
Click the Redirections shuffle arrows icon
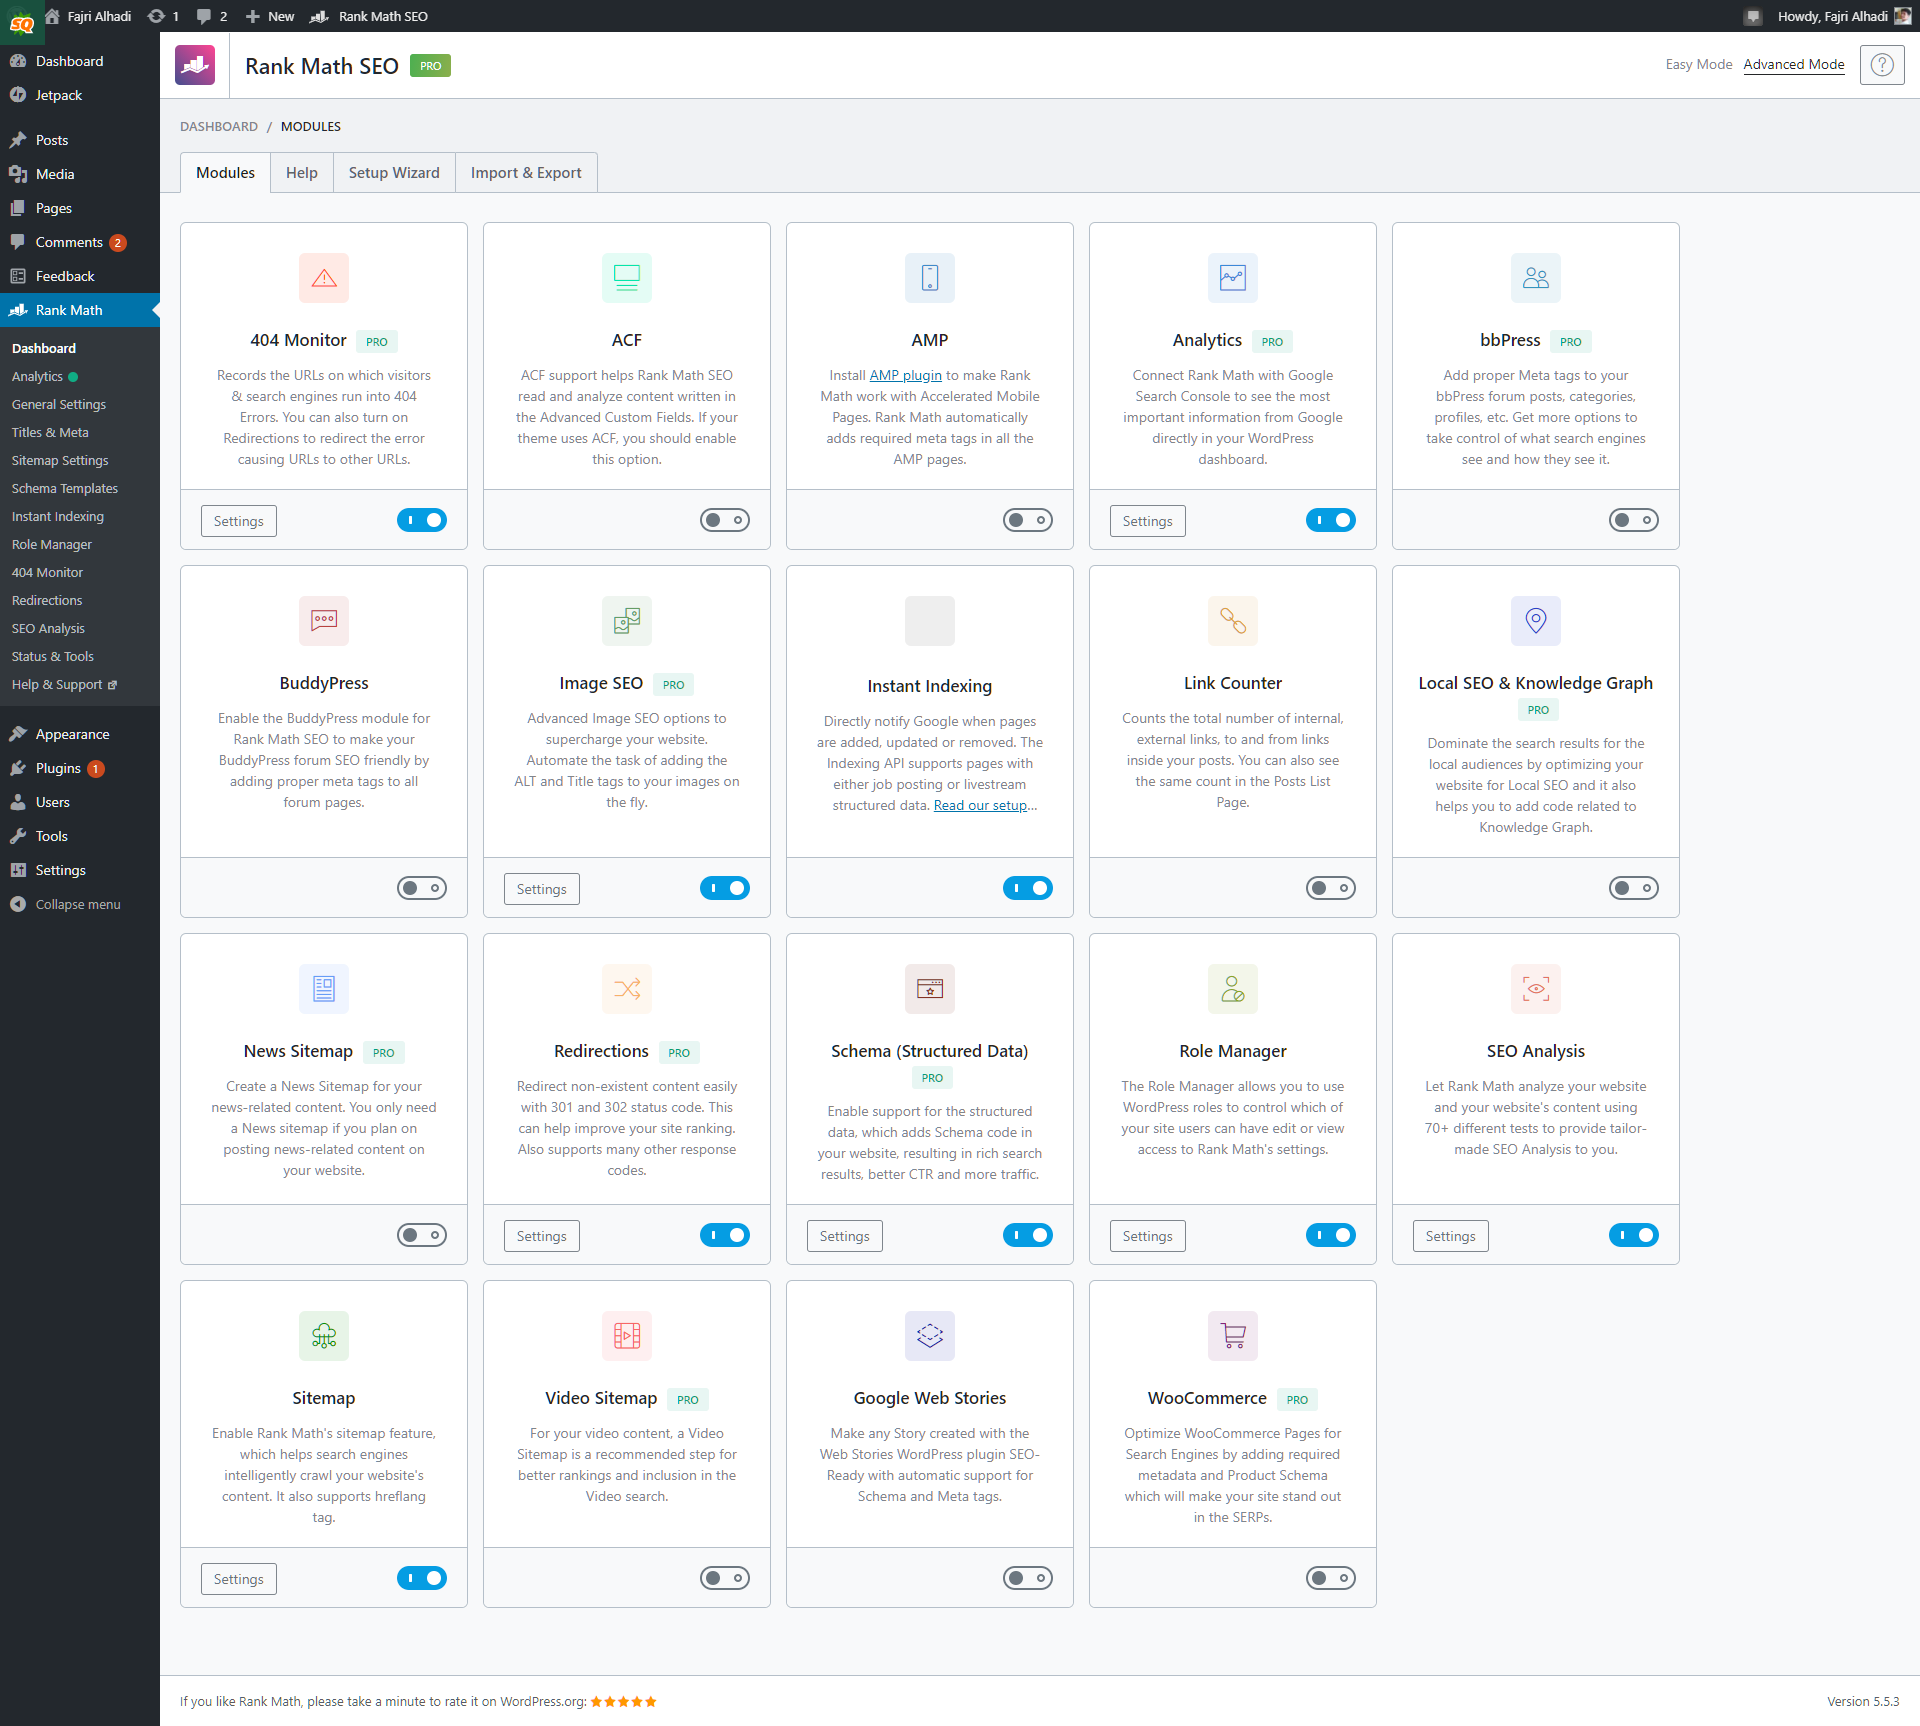tap(627, 989)
